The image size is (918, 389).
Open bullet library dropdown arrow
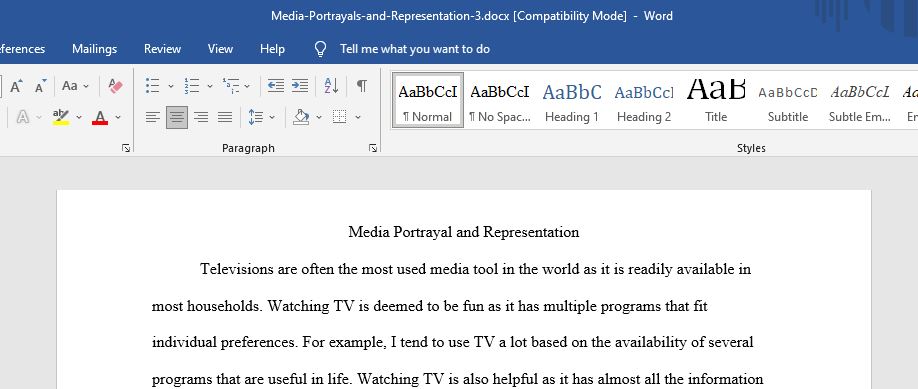[171, 87]
